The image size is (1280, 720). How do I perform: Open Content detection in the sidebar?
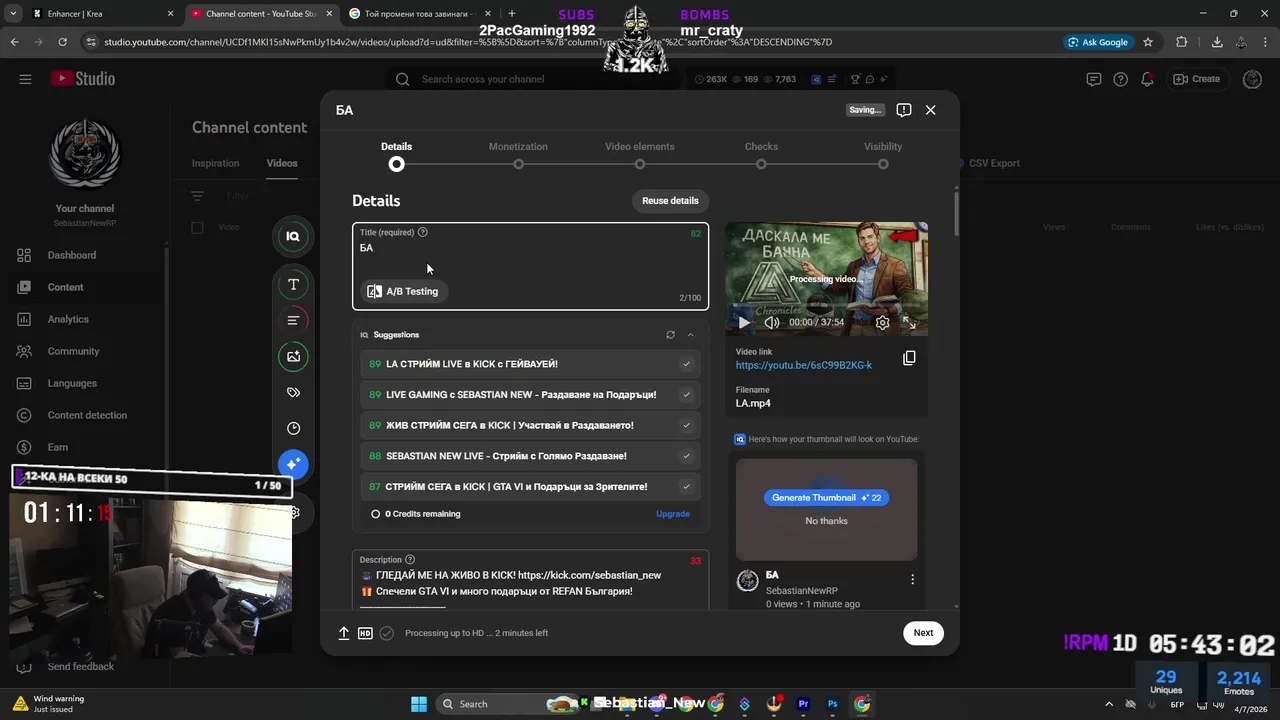[x=83, y=415]
